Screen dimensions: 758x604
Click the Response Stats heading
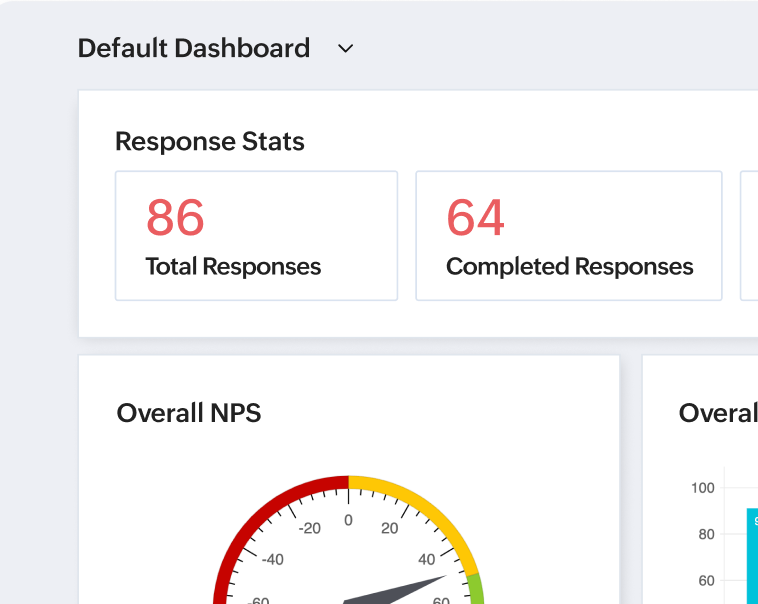click(x=210, y=142)
